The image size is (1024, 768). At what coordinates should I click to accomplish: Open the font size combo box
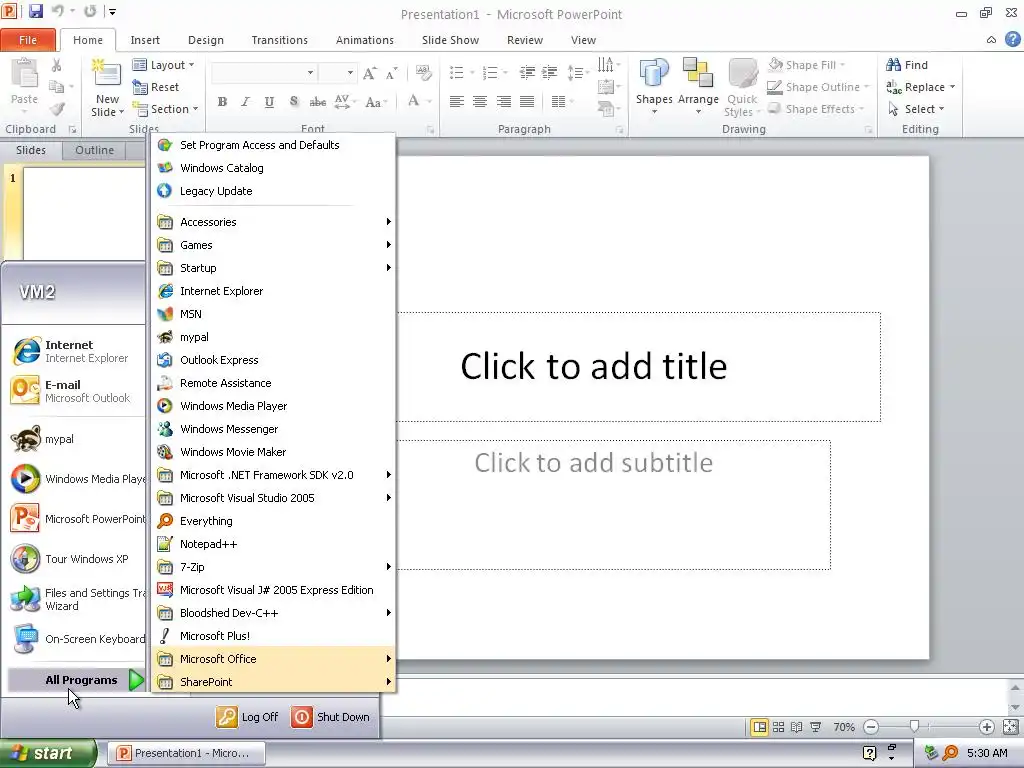click(337, 72)
